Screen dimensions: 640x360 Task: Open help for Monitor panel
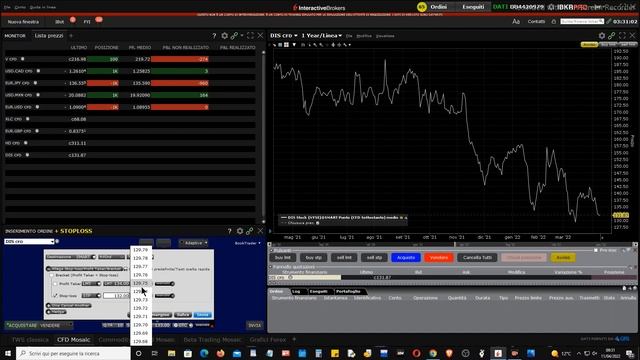(x=214, y=36)
